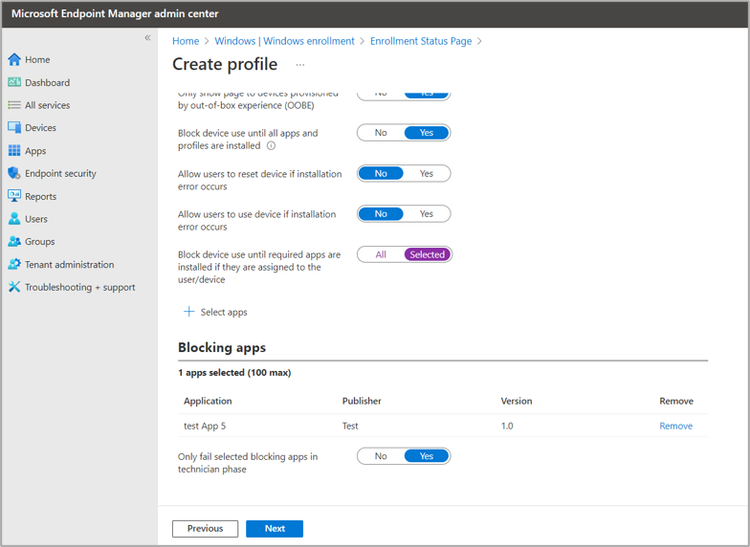The image size is (750, 547).
Task: Set technician phase blocking toggle to No
Action: 381,456
